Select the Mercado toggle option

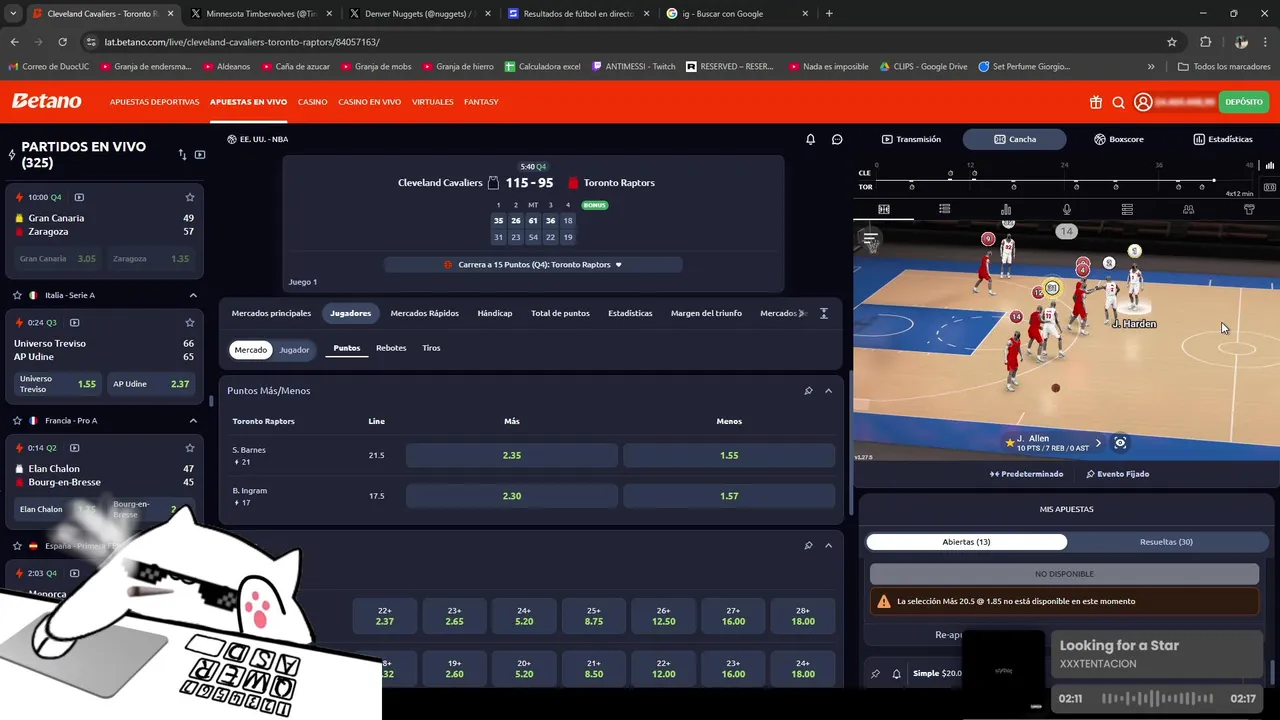point(251,350)
